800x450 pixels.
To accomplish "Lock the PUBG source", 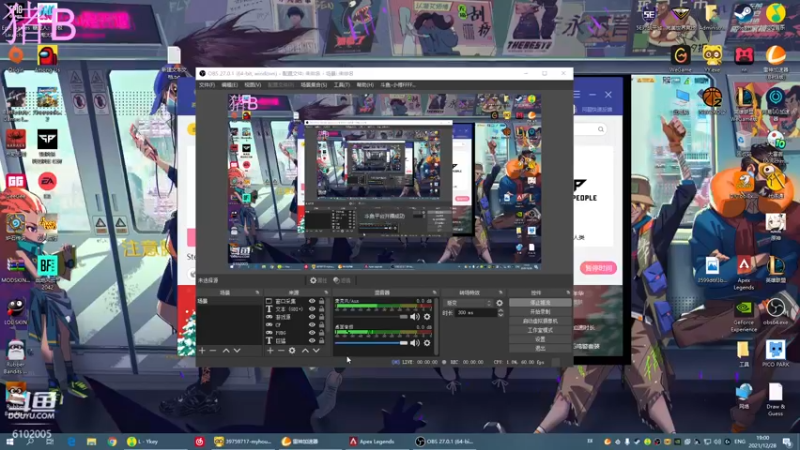I will click(321, 333).
